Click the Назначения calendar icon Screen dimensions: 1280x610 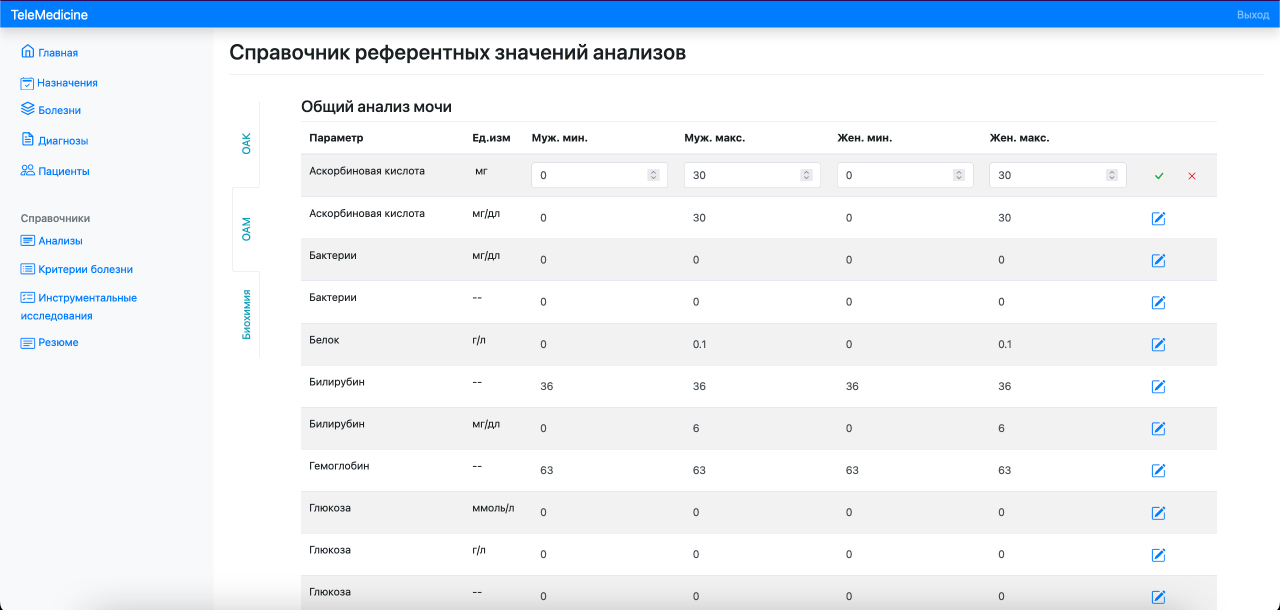tap(28, 83)
